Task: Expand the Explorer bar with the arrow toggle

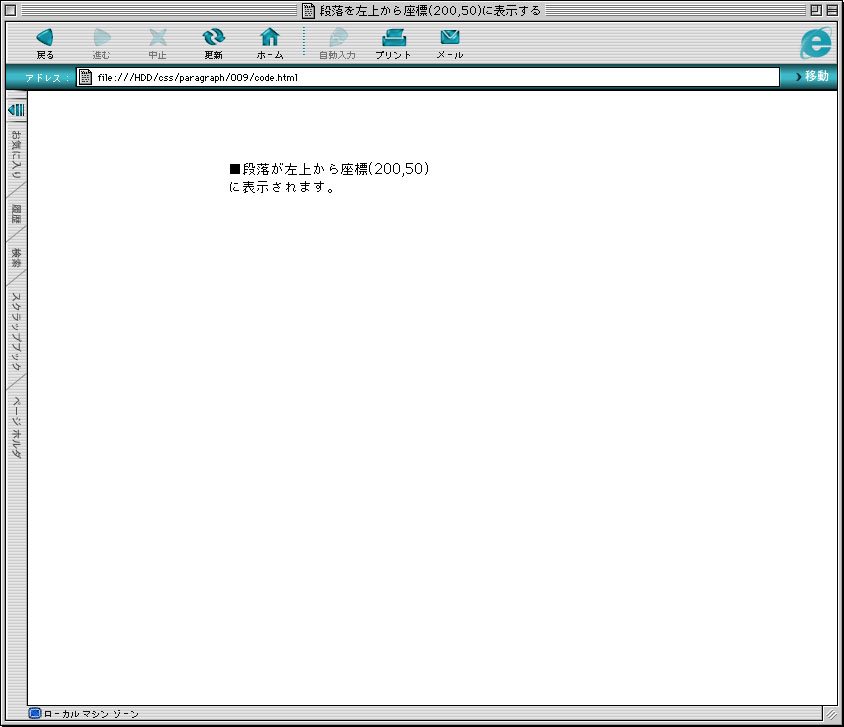Action: 16,109
